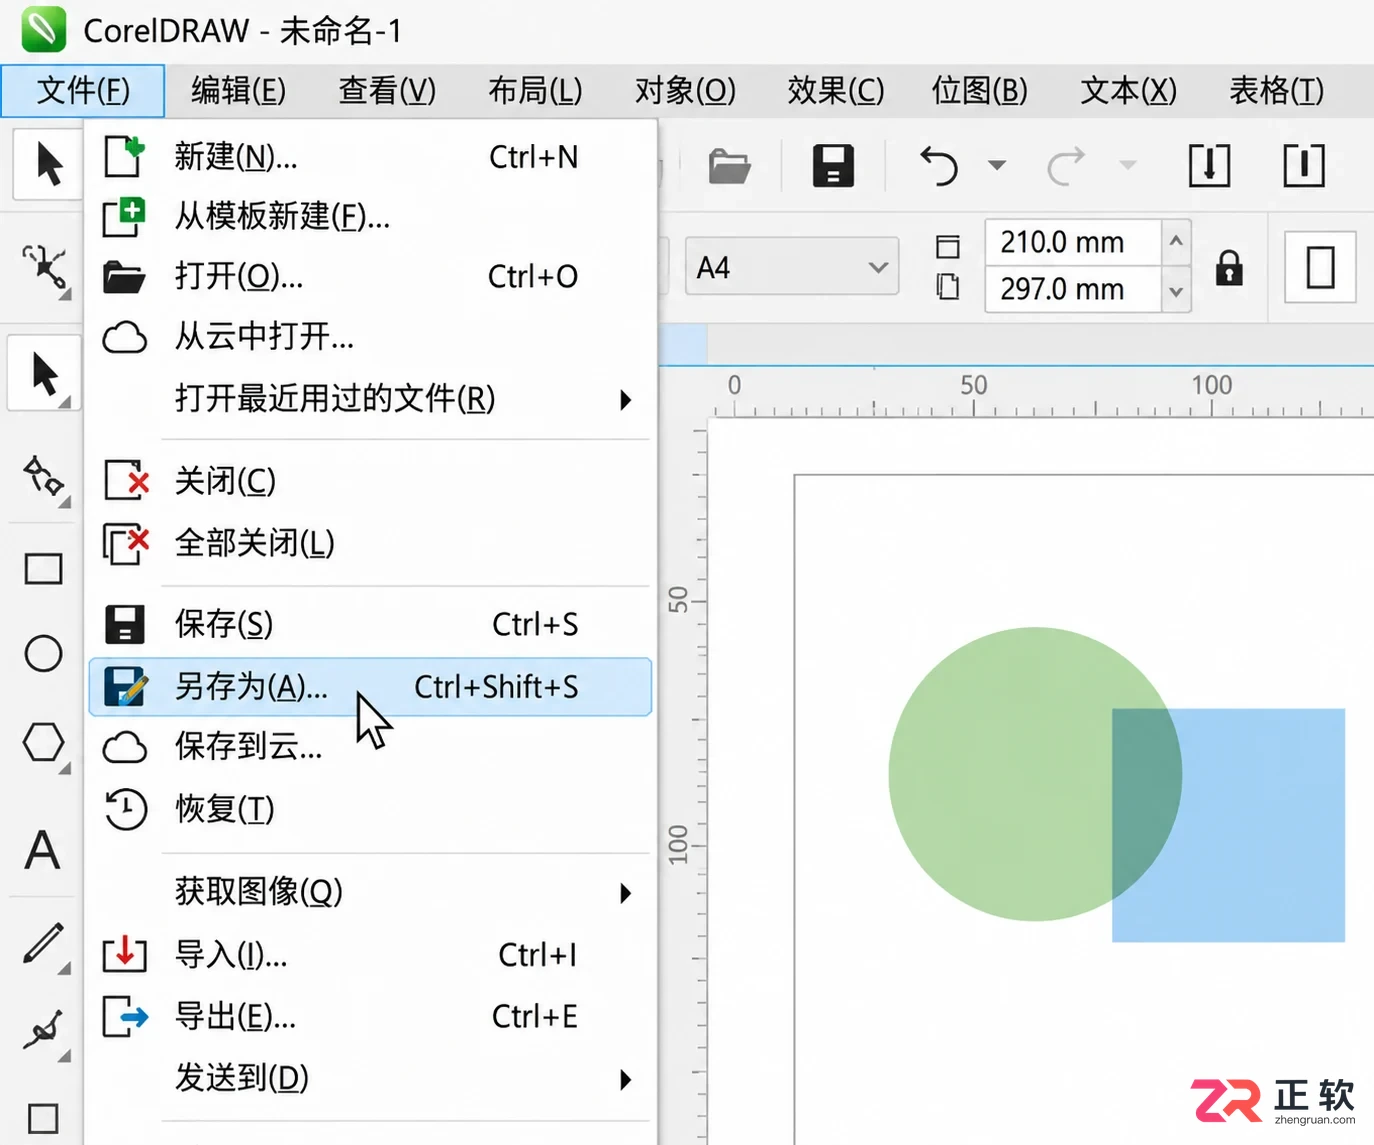The height and width of the screenshot is (1145, 1374).
Task: Select the Shape edit tool with nodes
Action: [44, 478]
